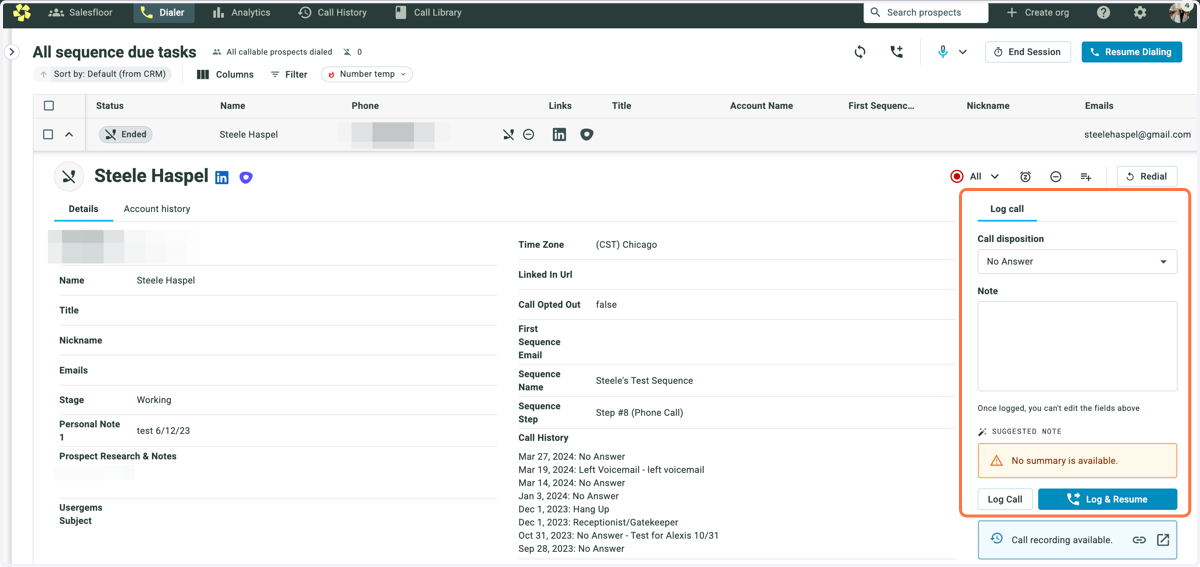Click the Status column header
Viewport: 1200px width, 567px height.
[x=110, y=105]
